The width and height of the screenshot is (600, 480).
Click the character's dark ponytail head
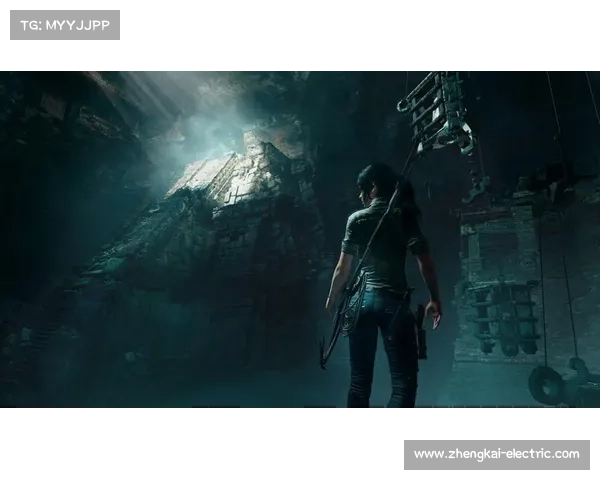(380, 185)
